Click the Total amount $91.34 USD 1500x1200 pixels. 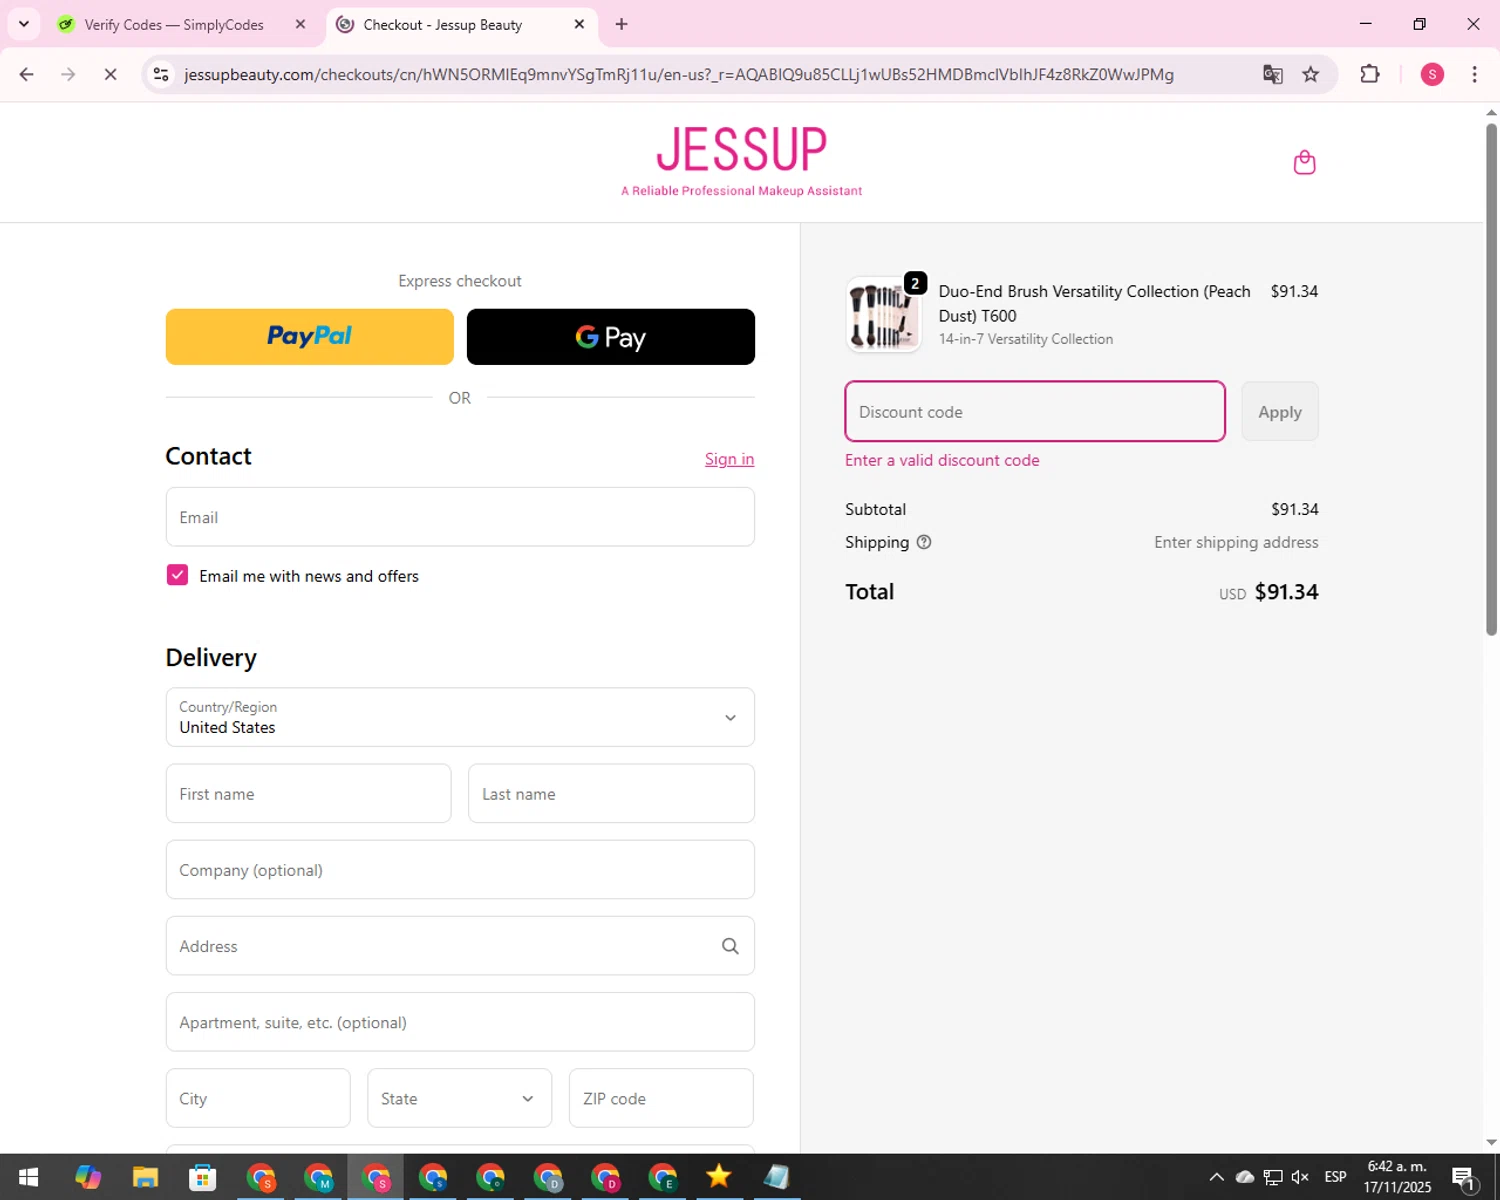(1268, 592)
